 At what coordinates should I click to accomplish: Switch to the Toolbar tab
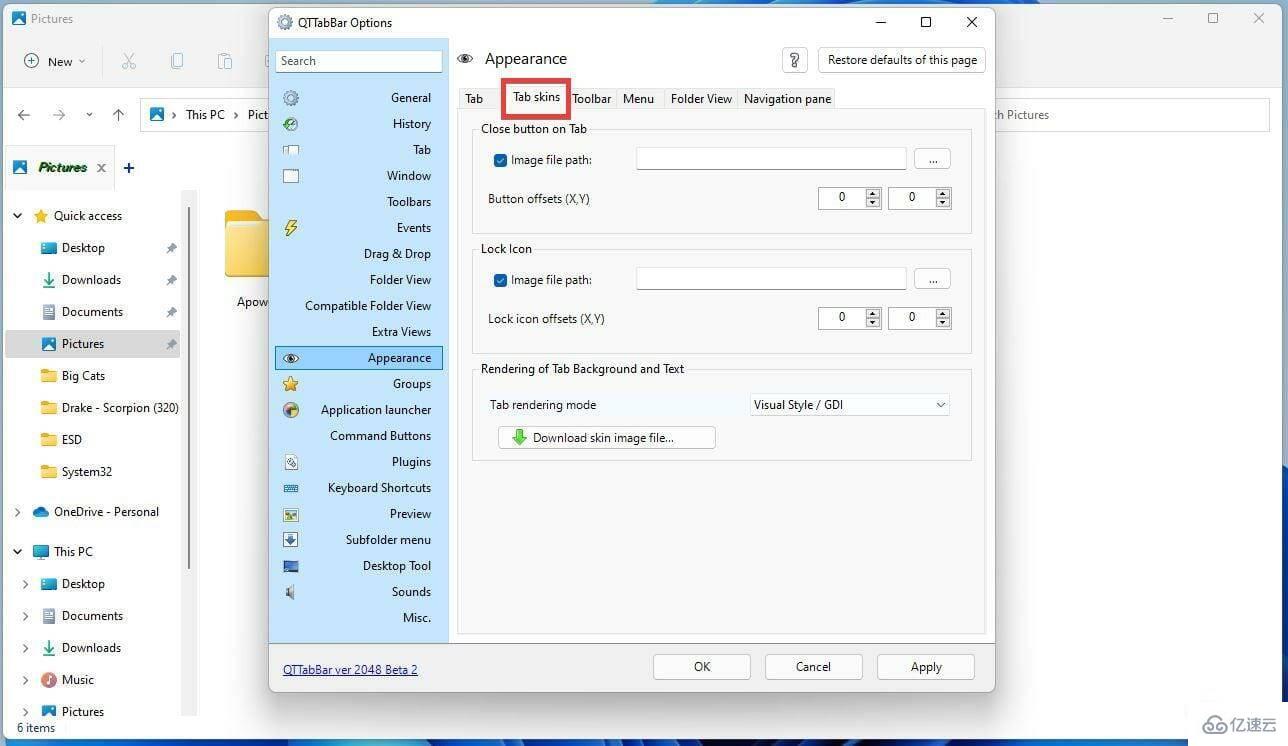tap(592, 98)
